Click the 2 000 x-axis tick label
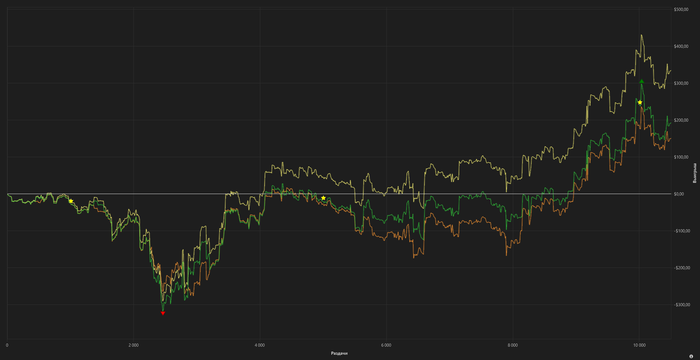The width and height of the screenshot is (700, 360). click(x=133, y=345)
